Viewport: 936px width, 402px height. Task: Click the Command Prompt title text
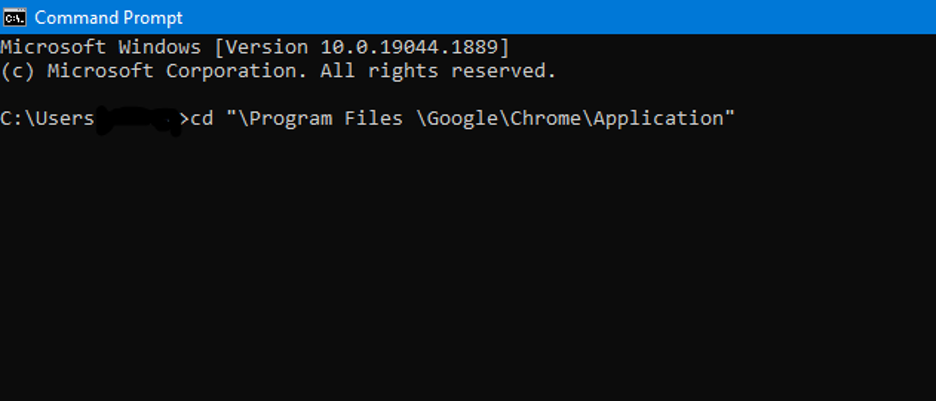[109, 17]
